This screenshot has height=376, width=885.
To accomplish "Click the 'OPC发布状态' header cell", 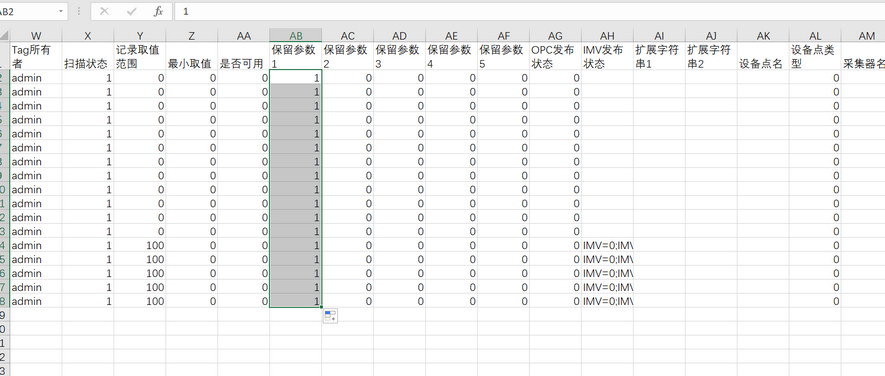I will (x=555, y=56).
